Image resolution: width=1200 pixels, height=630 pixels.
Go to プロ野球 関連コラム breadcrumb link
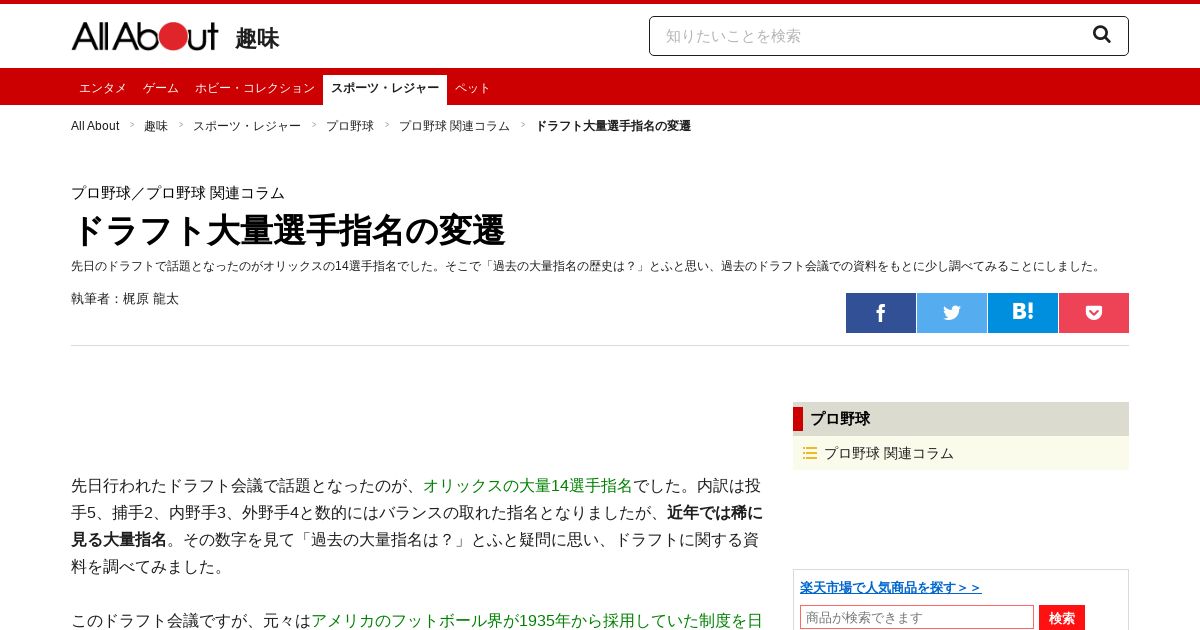(454, 126)
